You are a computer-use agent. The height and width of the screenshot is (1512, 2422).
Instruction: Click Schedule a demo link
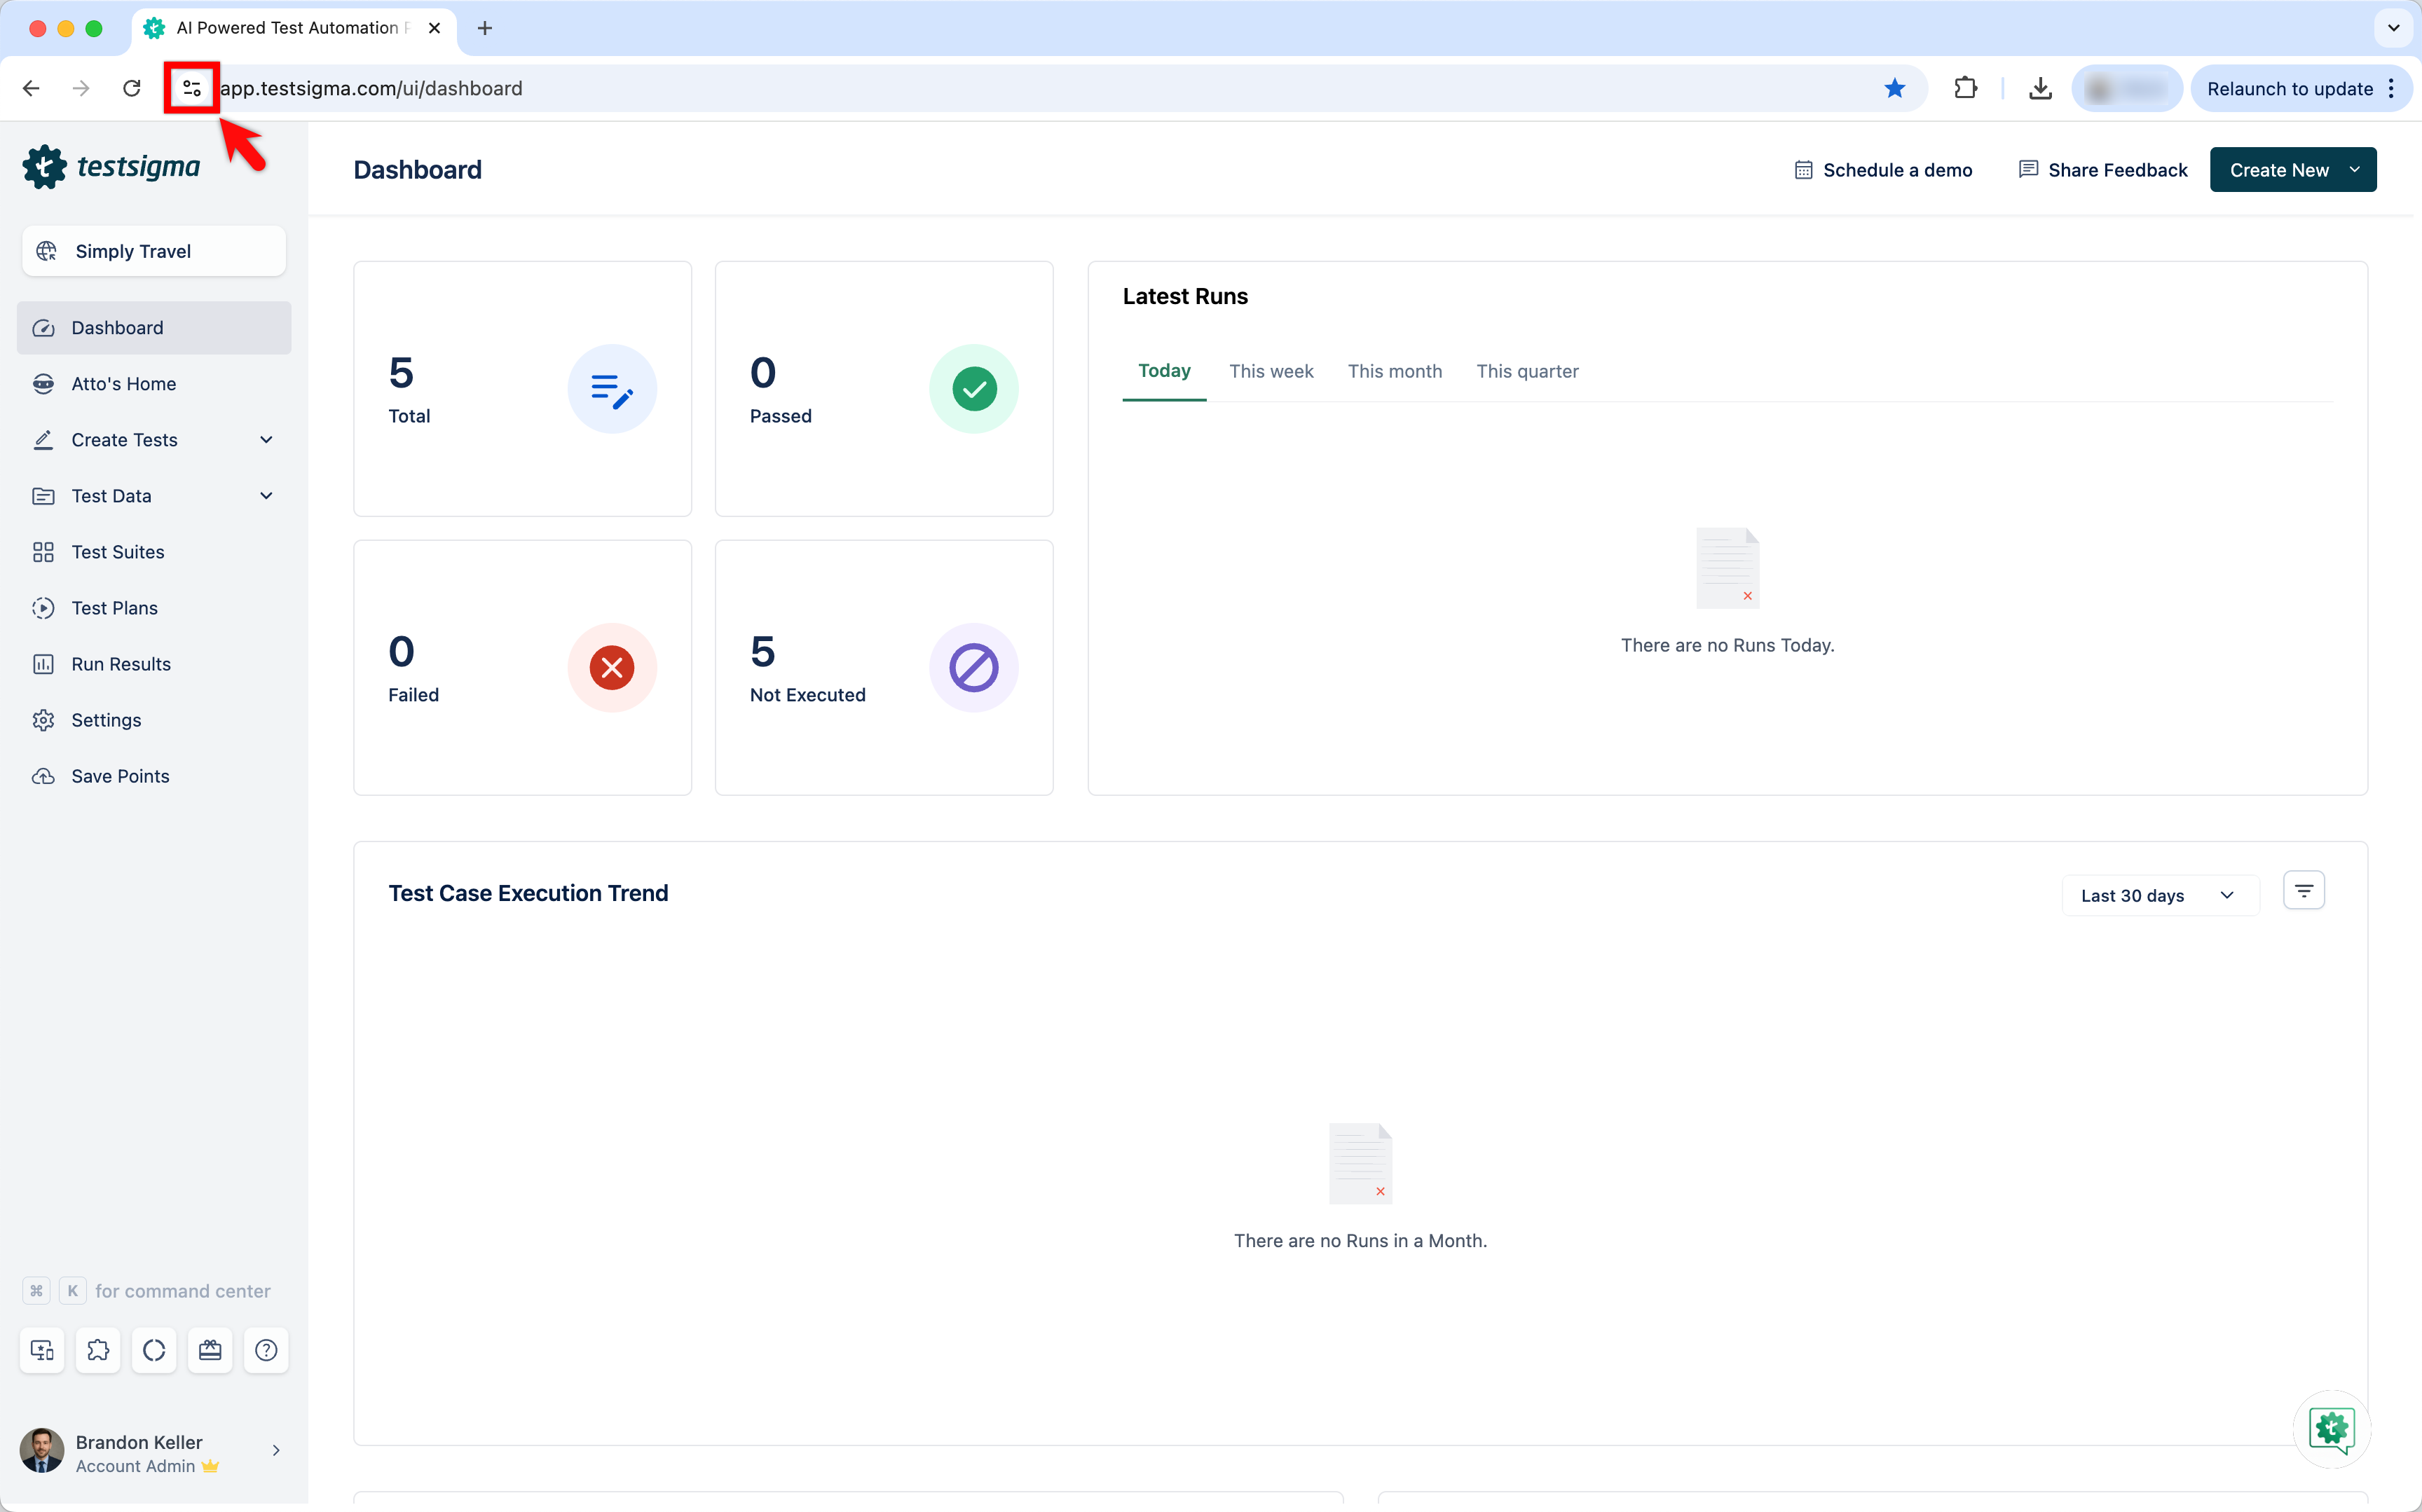click(x=1883, y=170)
